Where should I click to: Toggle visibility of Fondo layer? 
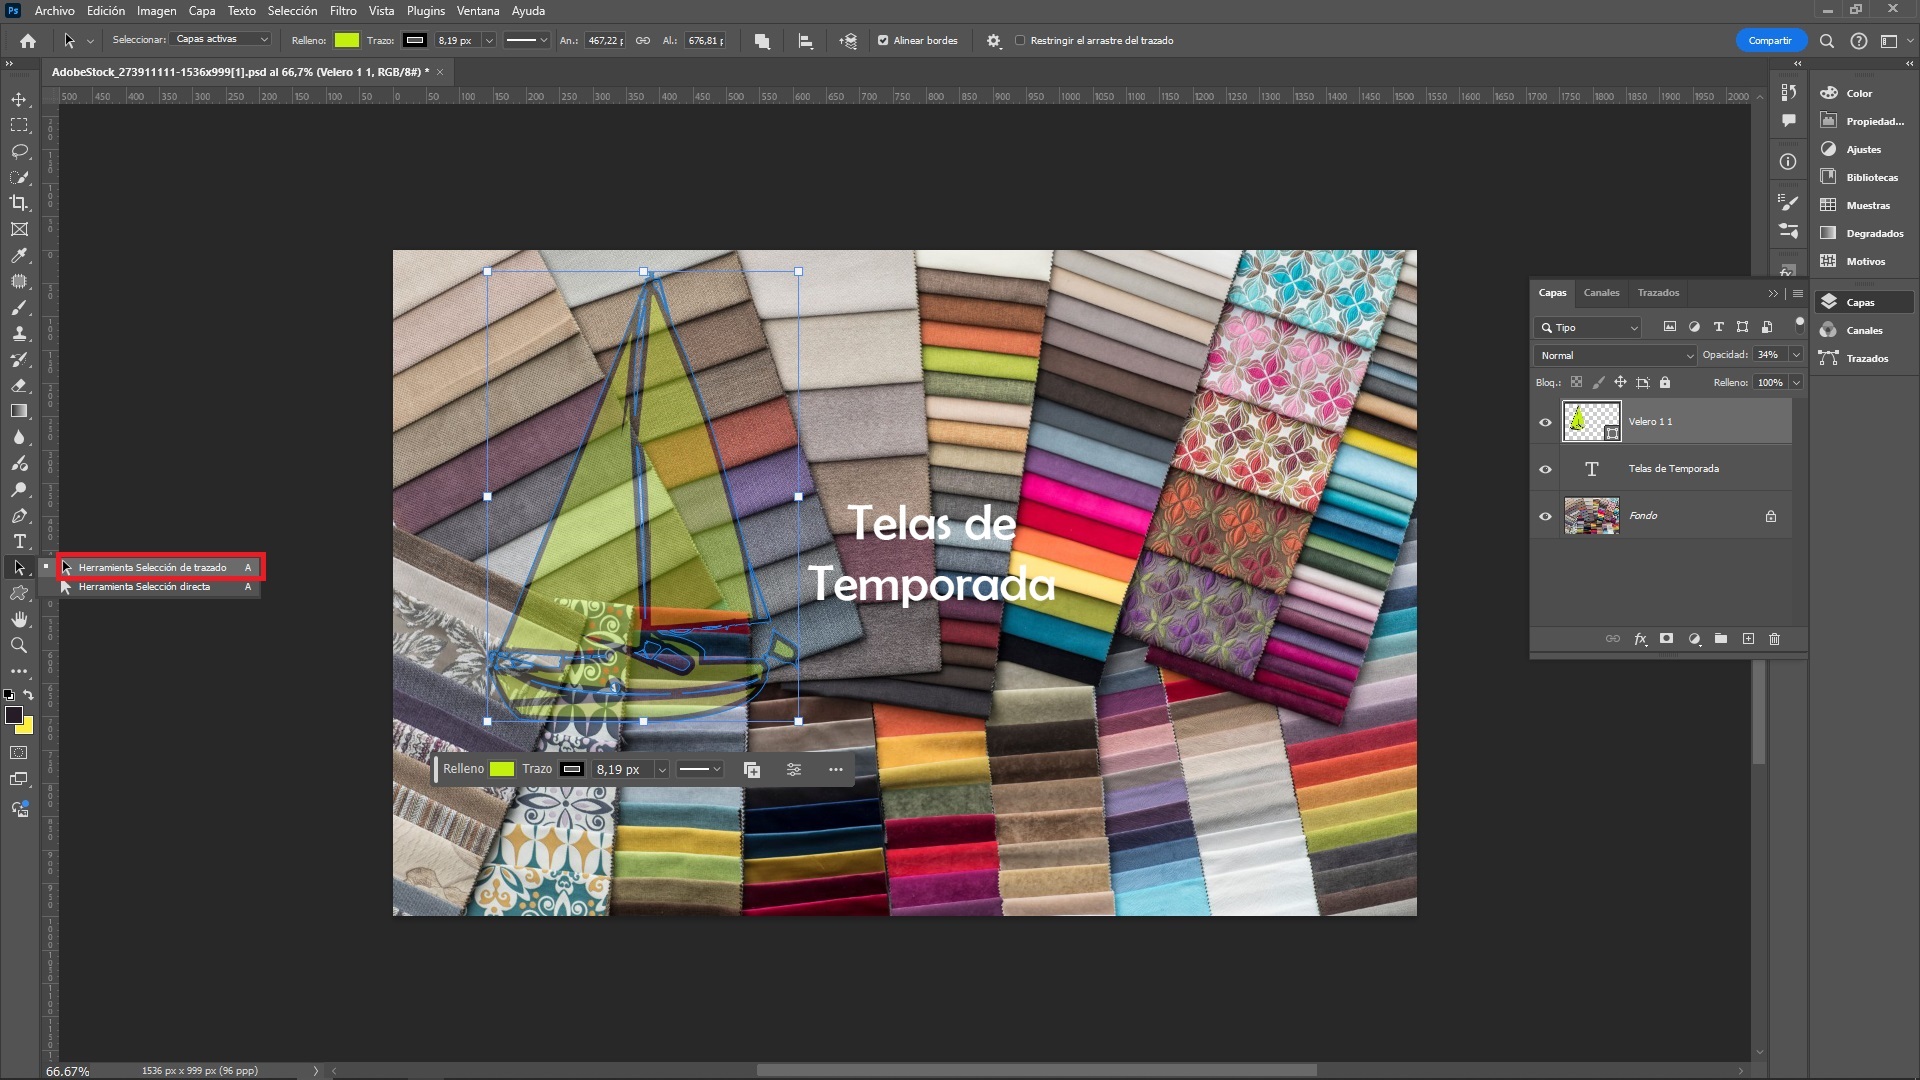(x=1545, y=514)
